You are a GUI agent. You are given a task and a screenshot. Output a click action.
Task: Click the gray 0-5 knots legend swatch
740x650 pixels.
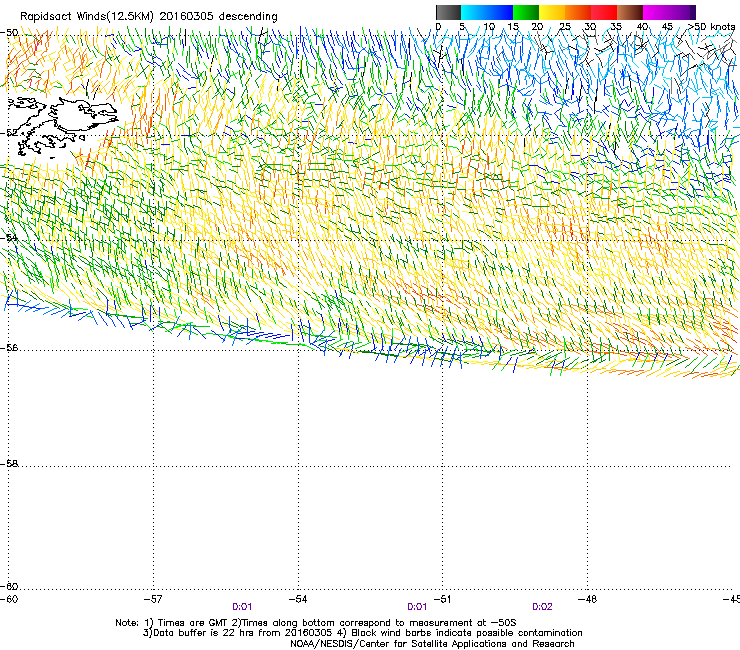(x=449, y=12)
